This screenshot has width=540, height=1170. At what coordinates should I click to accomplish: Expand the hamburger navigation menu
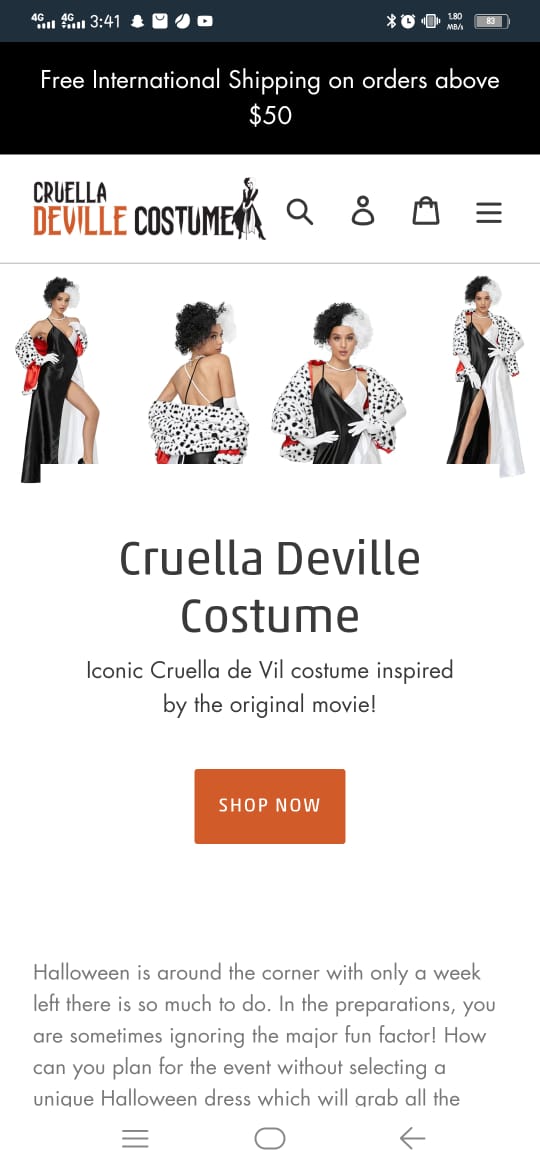(489, 213)
